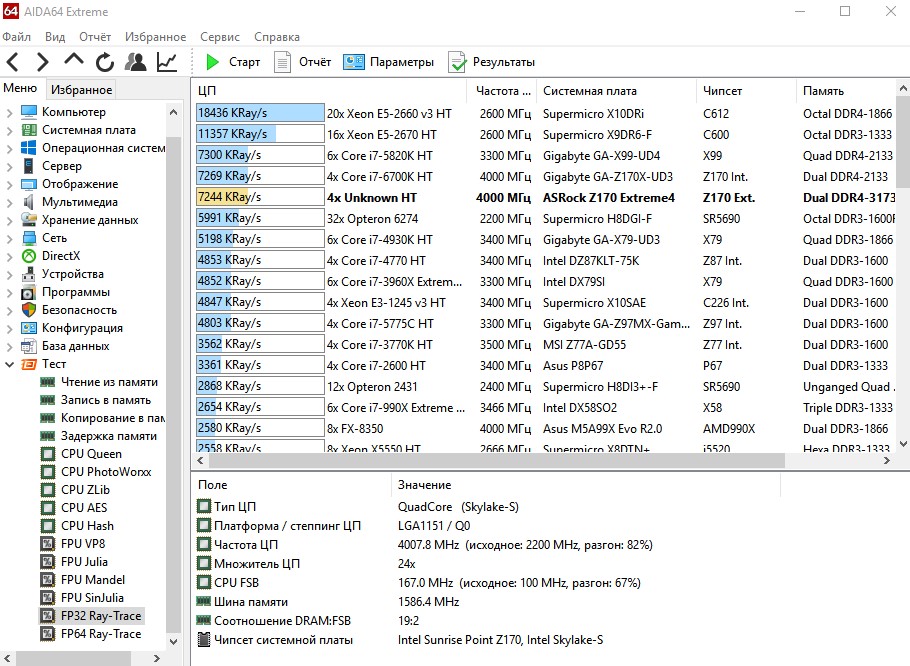910x666 pixels.
Task: Select the 32x Opteron 6274 row
Action: (546, 218)
